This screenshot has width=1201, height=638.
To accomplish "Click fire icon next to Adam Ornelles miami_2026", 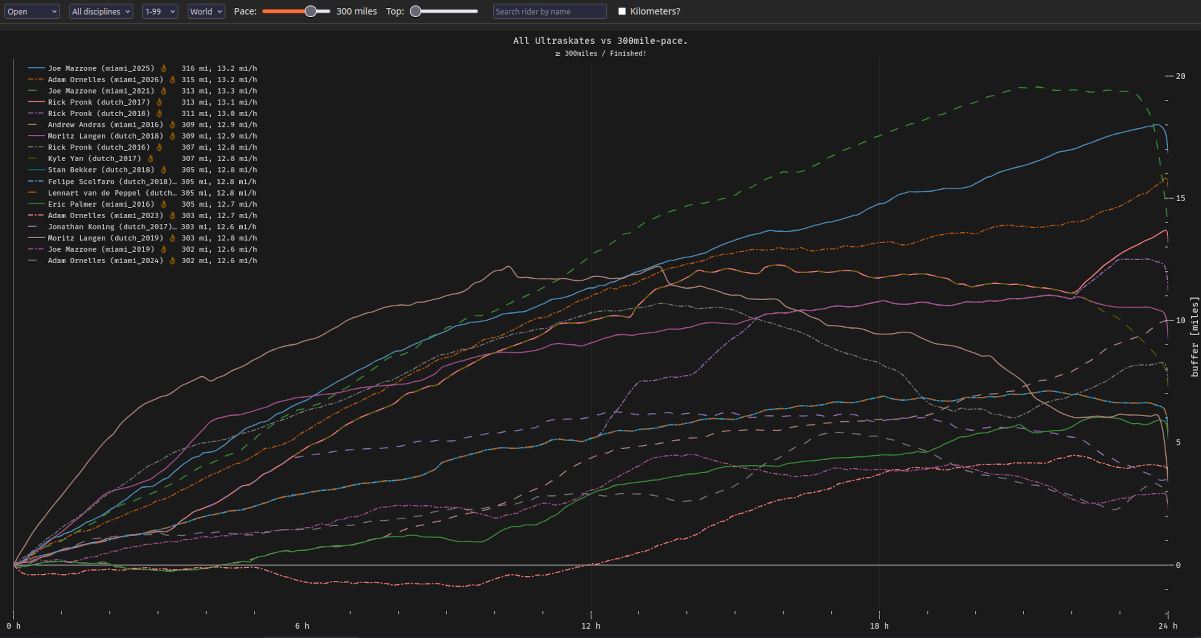I will [x=172, y=79].
